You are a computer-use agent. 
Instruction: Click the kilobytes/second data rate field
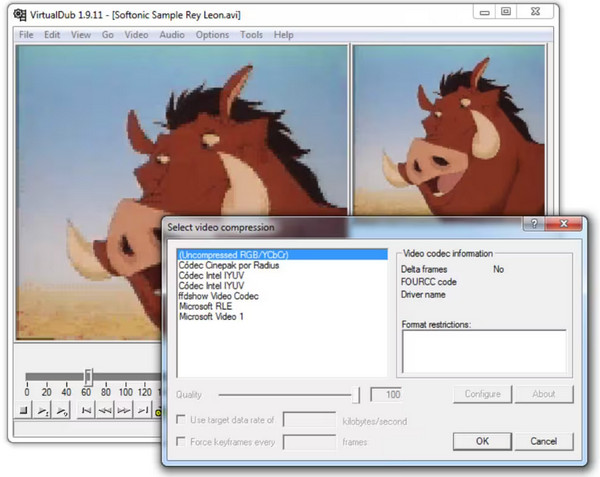(x=309, y=420)
